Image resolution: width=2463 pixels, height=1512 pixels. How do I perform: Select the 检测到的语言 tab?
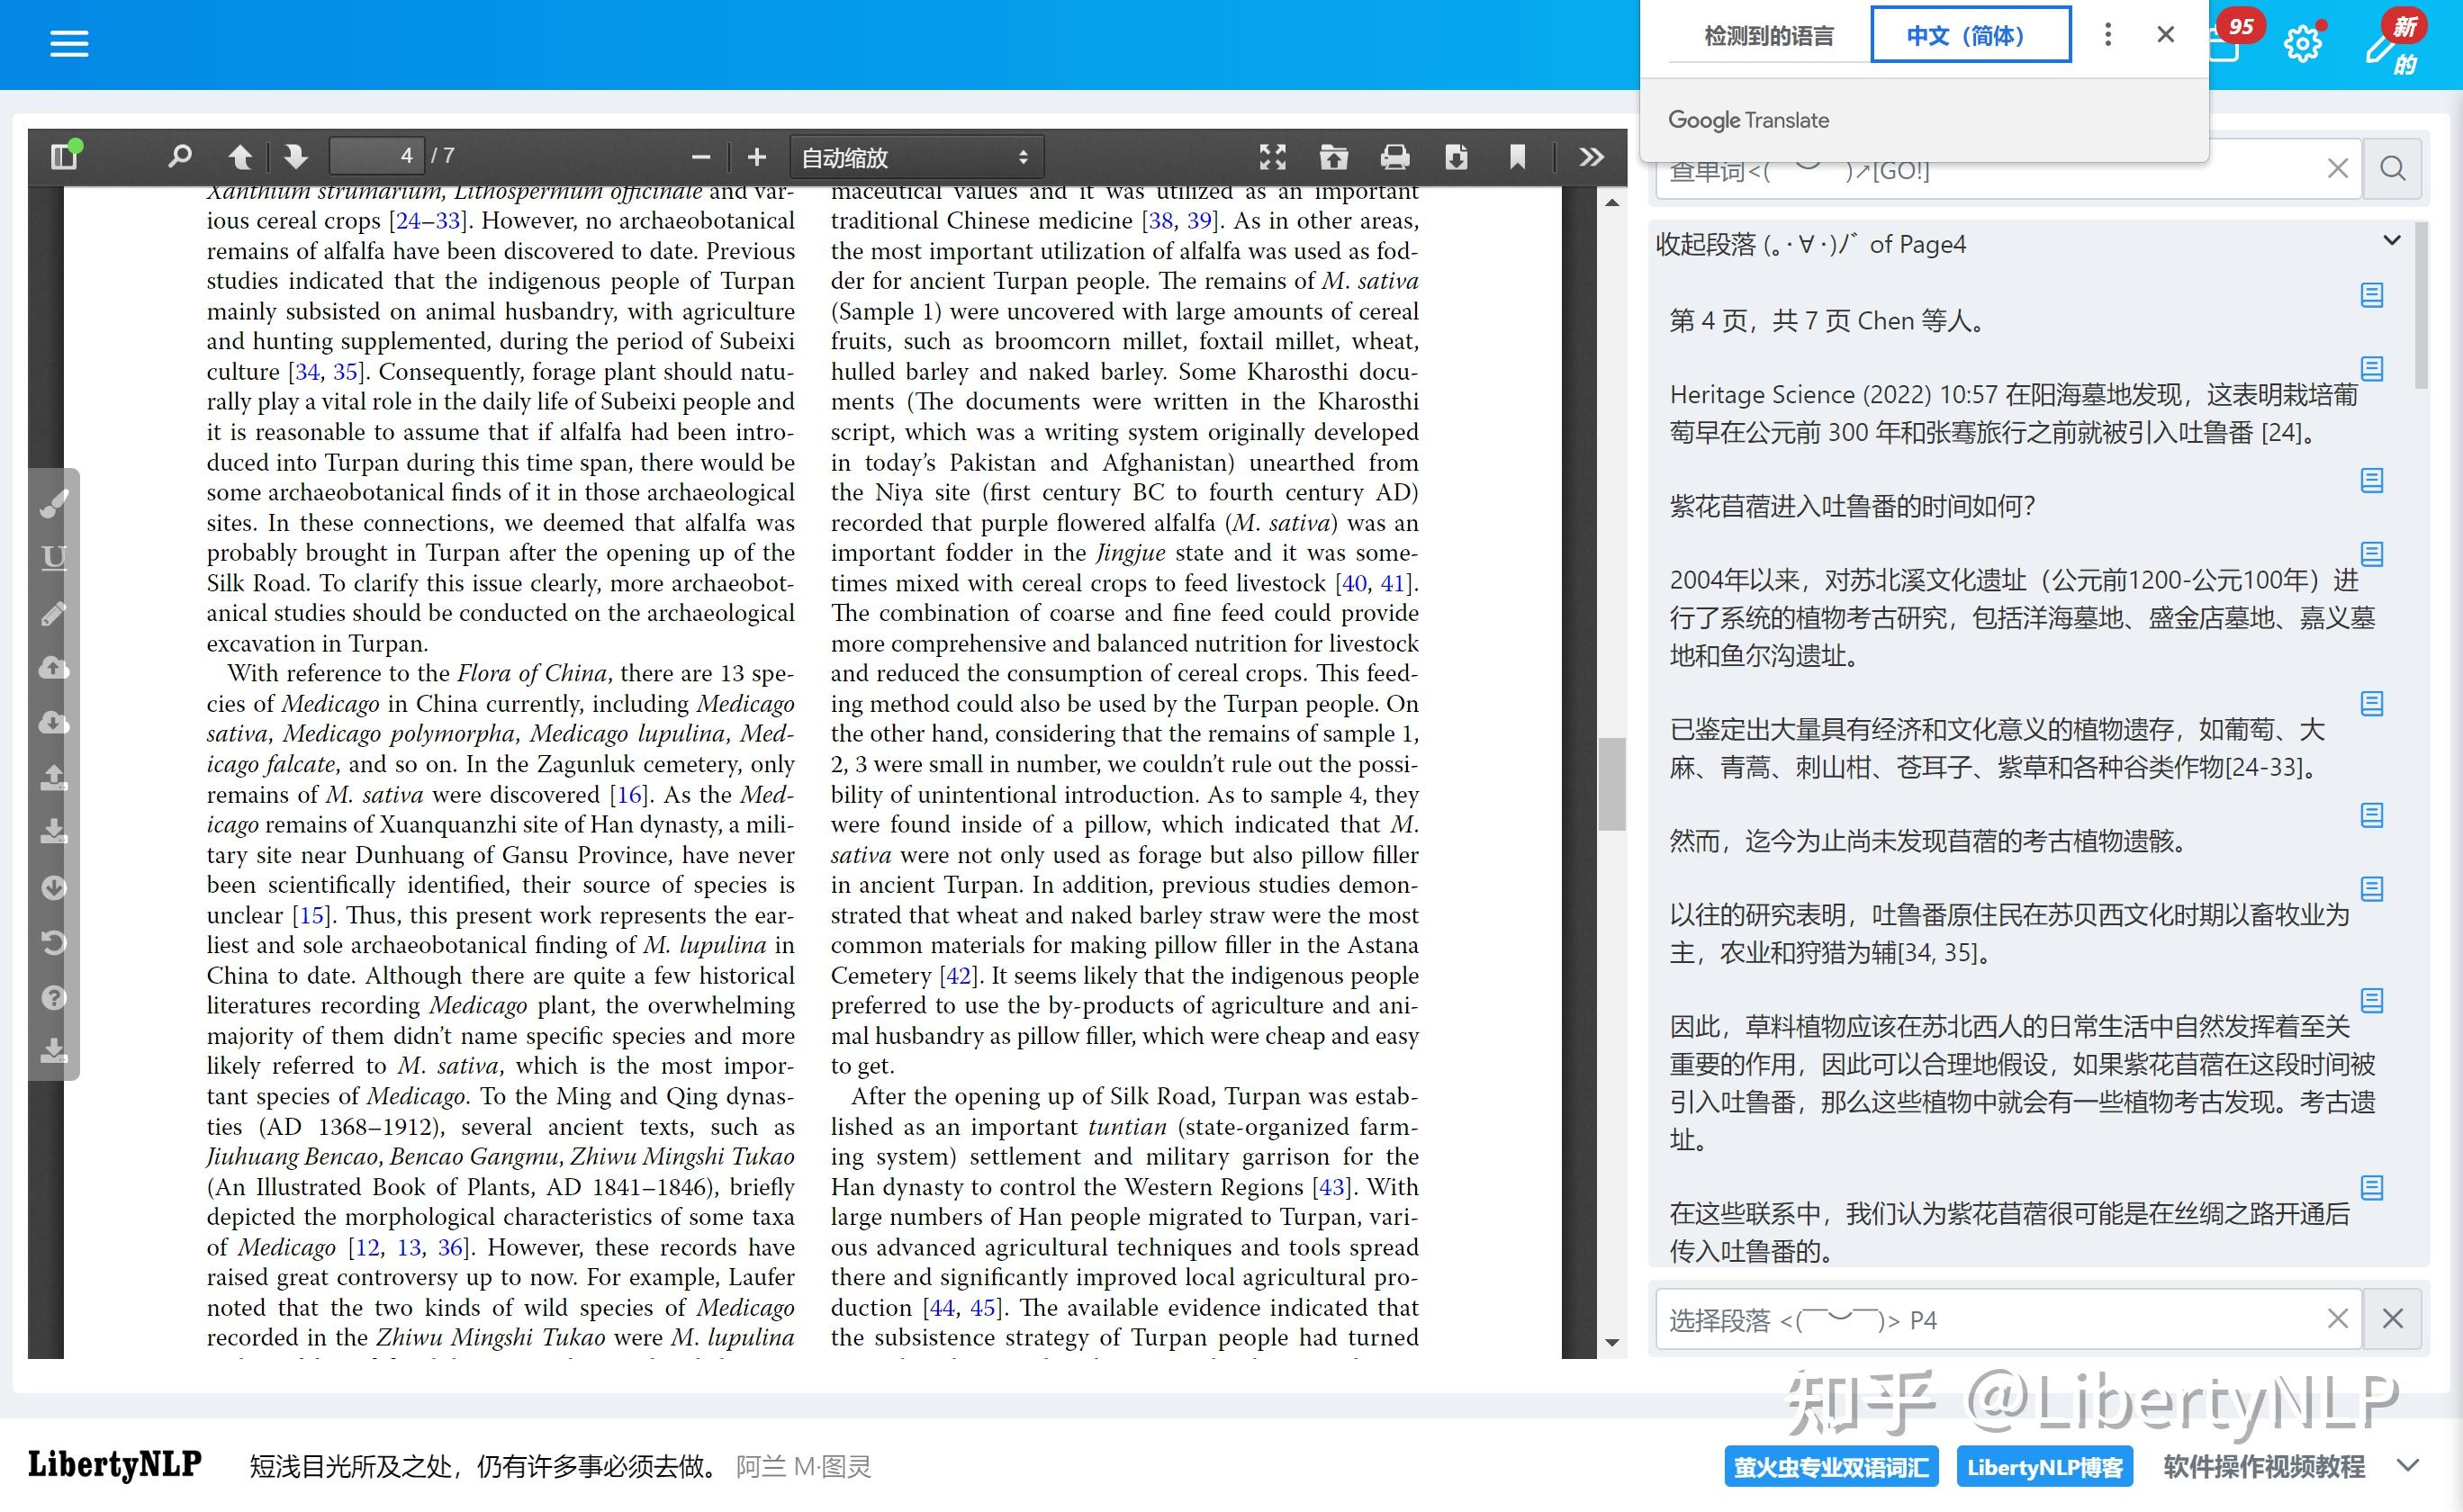[1769, 36]
